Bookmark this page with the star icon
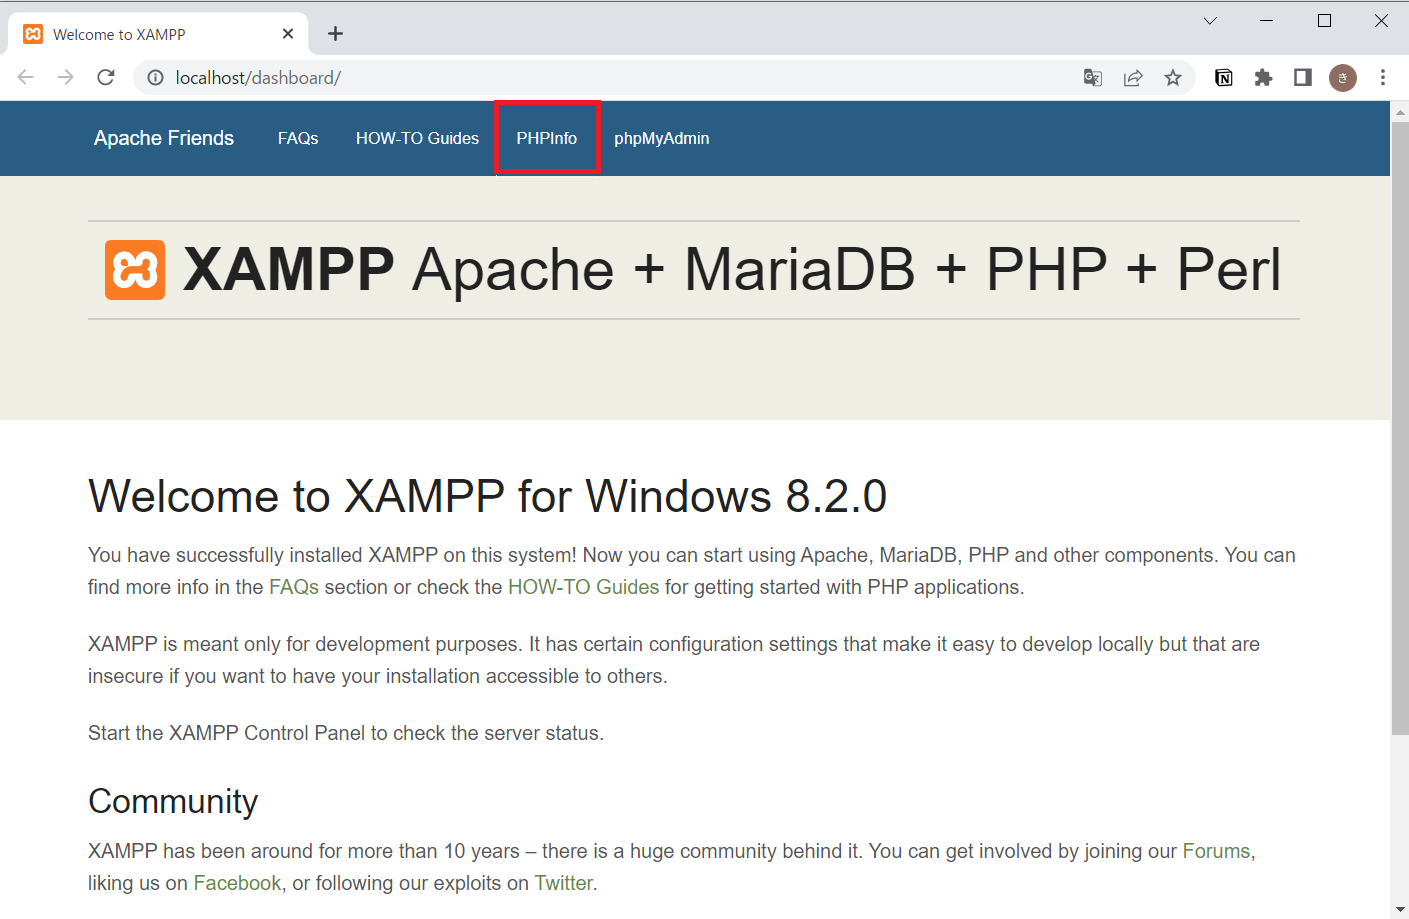 point(1172,77)
